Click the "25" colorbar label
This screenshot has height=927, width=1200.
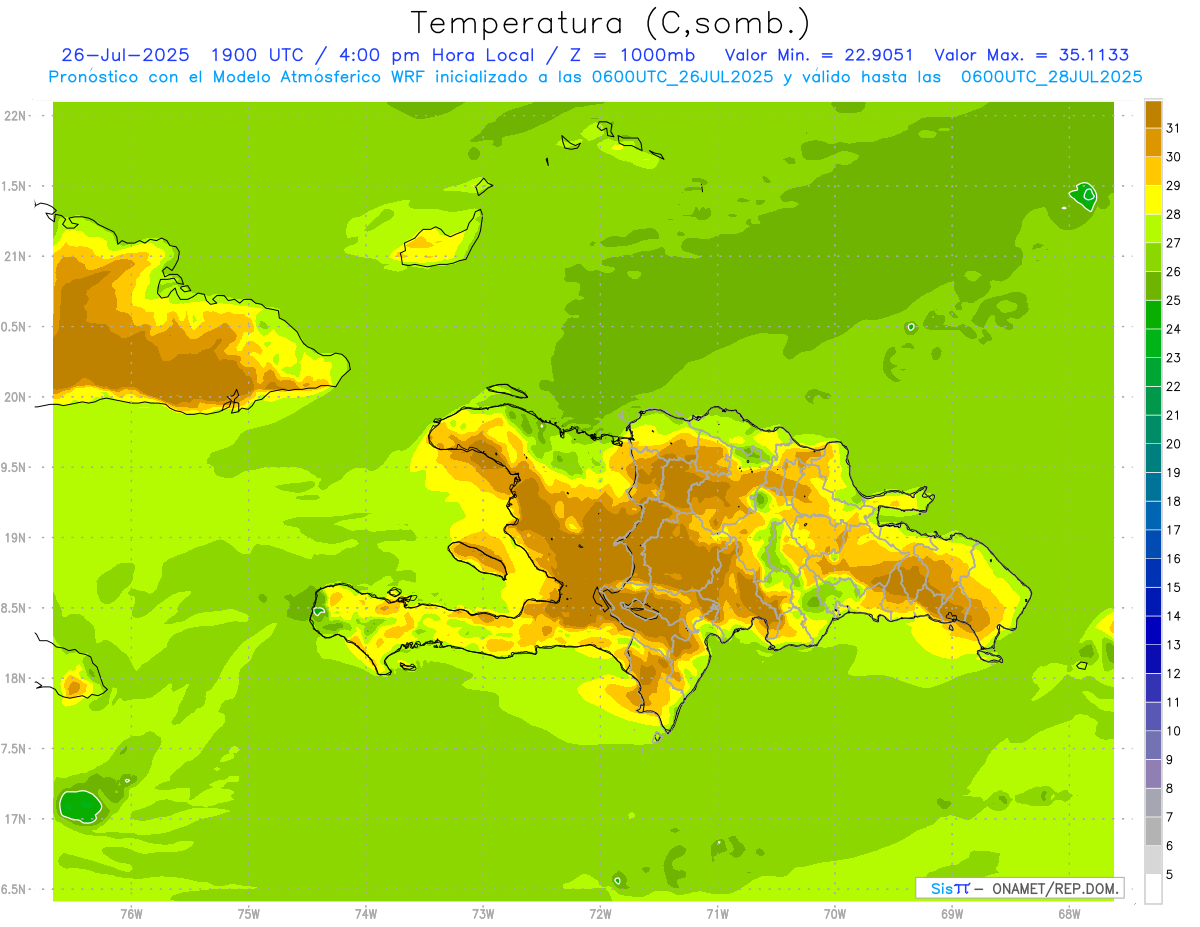tap(1173, 300)
